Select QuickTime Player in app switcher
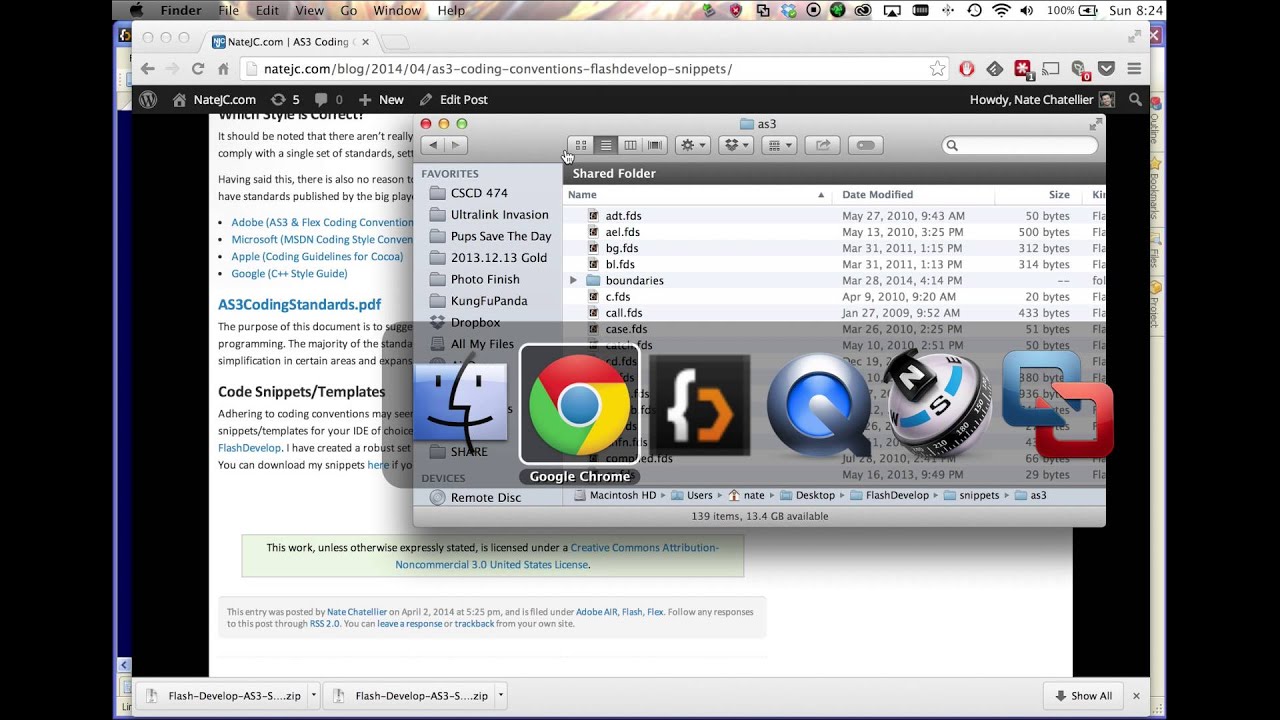The width and height of the screenshot is (1280, 720). point(818,407)
